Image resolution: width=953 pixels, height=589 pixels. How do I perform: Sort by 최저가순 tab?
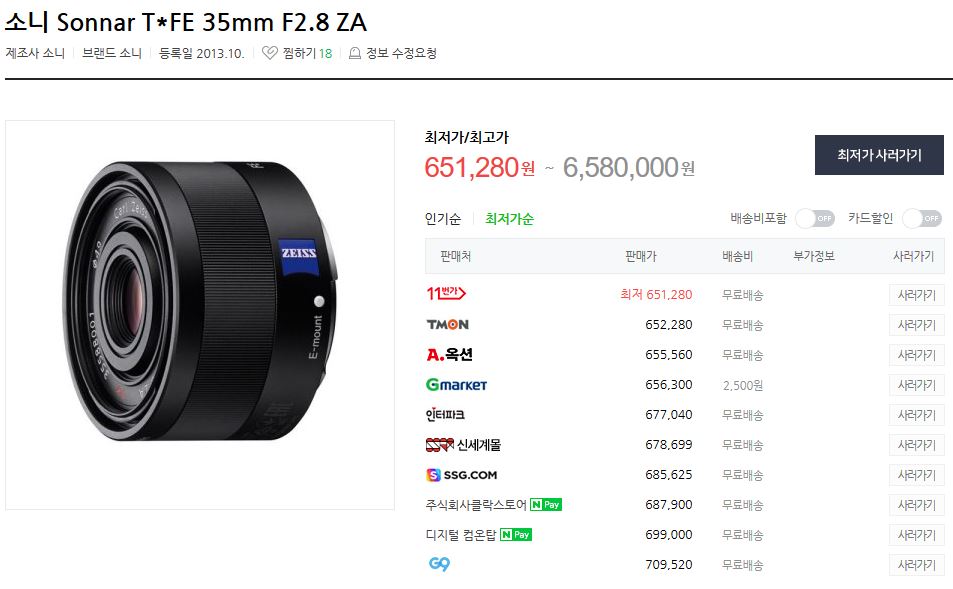(x=509, y=219)
